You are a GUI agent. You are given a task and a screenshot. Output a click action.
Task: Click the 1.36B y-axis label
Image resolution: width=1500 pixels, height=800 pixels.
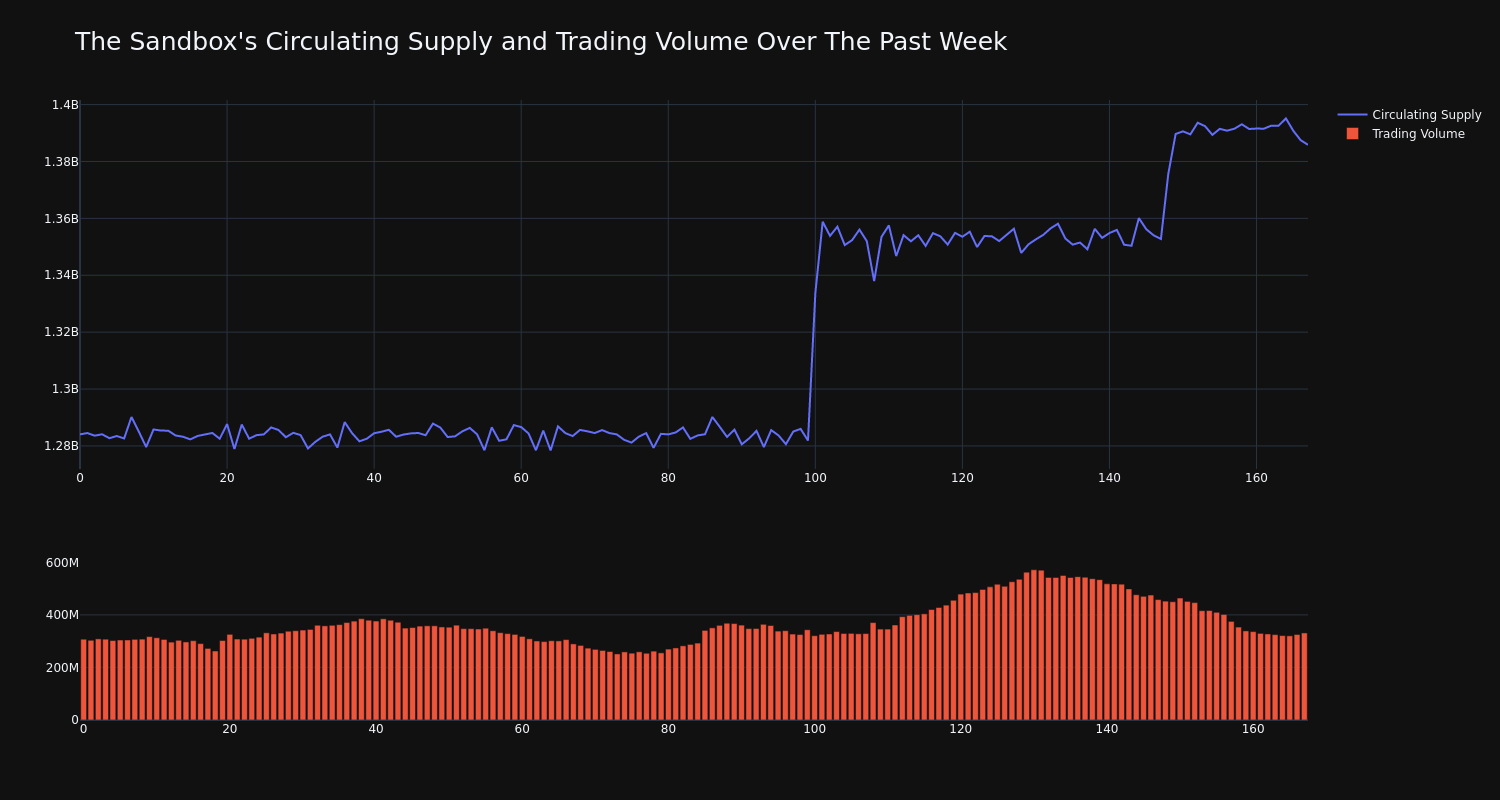[x=61, y=219]
